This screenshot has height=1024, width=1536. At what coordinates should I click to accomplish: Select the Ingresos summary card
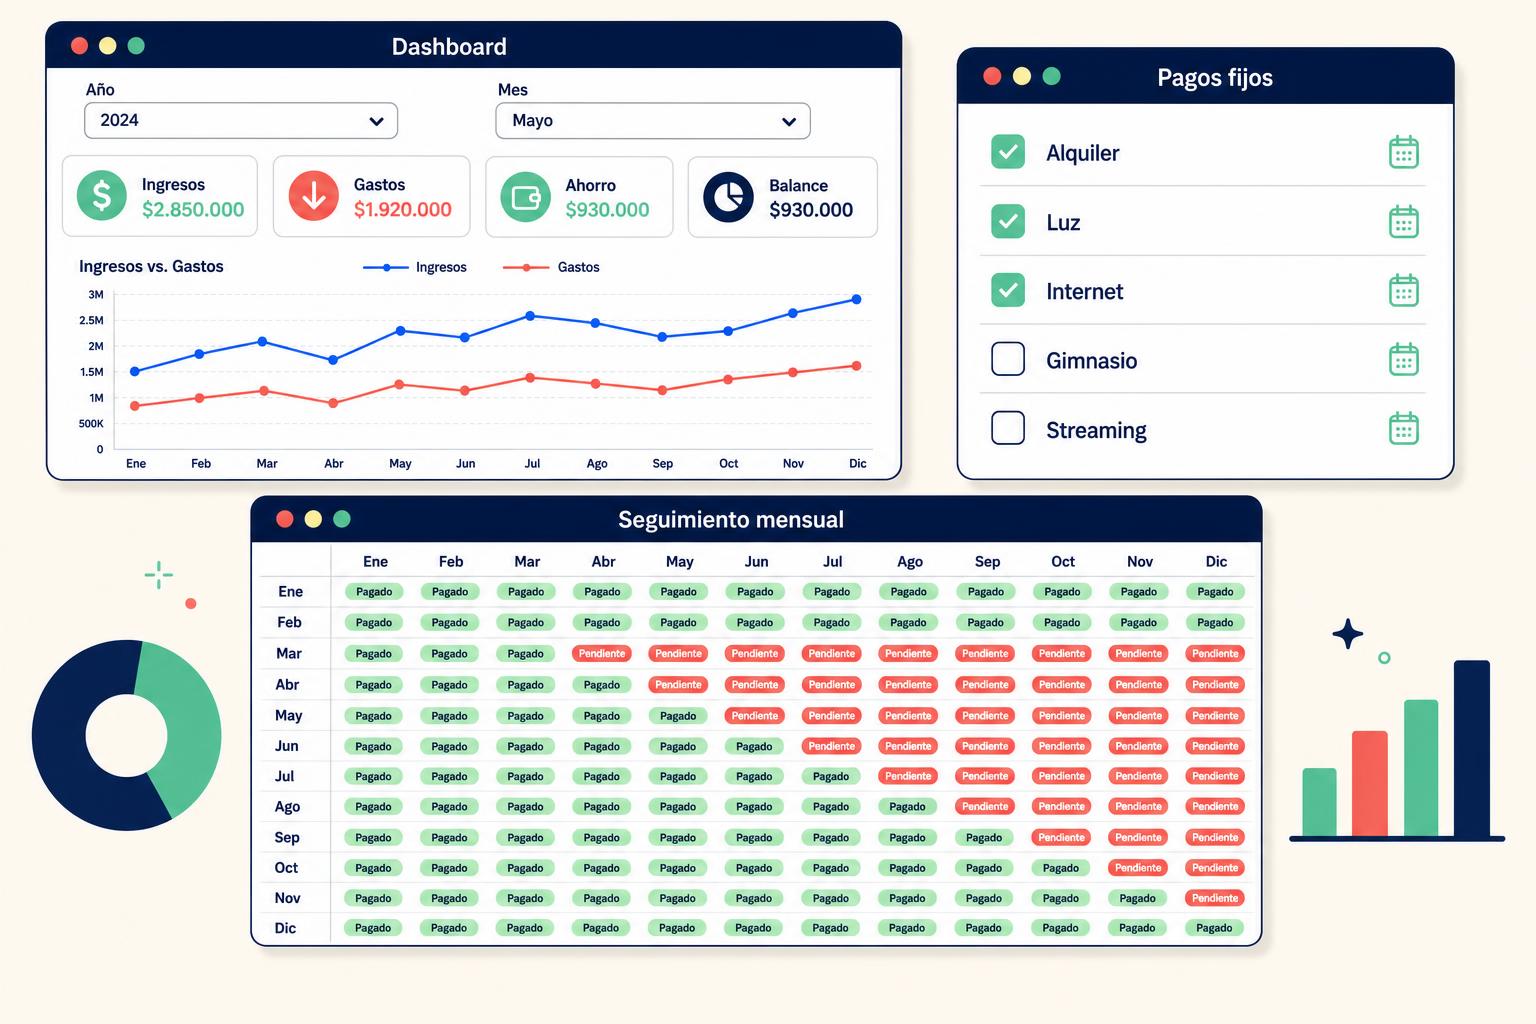(160, 196)
